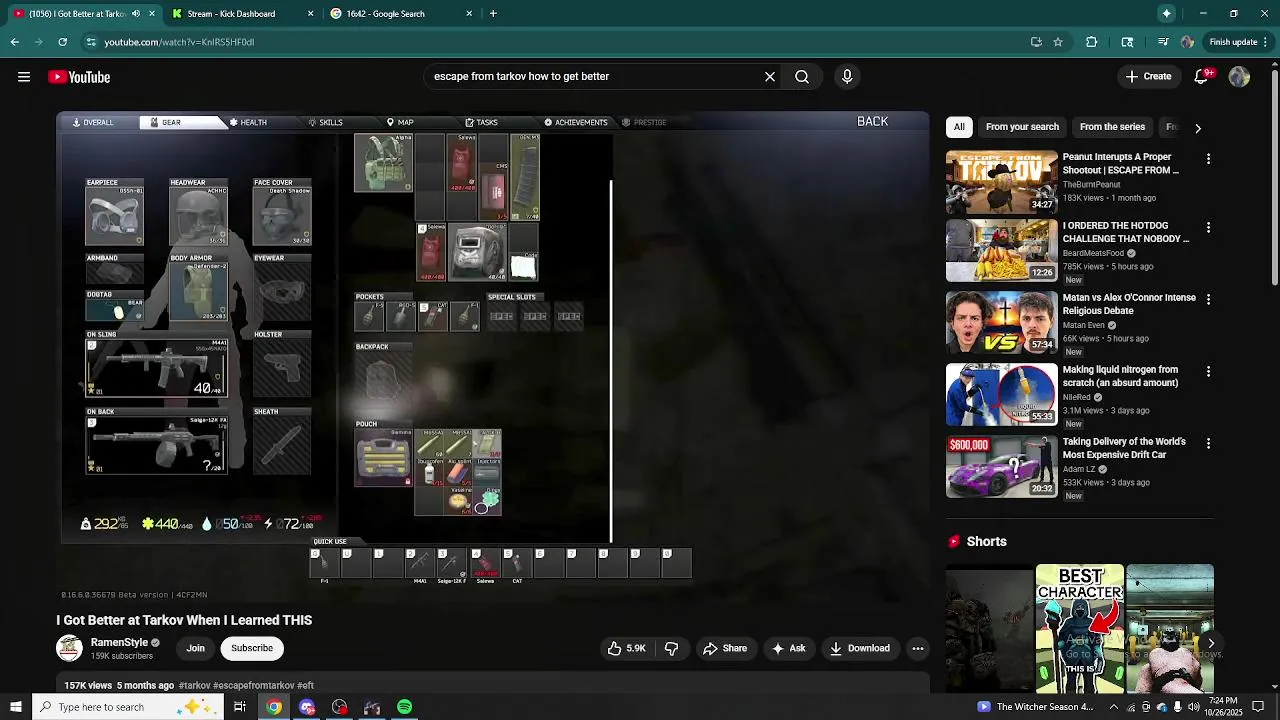Open RamenStyle channel avatar
The width and height of the screenshot is (1280, 720).
tap(69, 648)
